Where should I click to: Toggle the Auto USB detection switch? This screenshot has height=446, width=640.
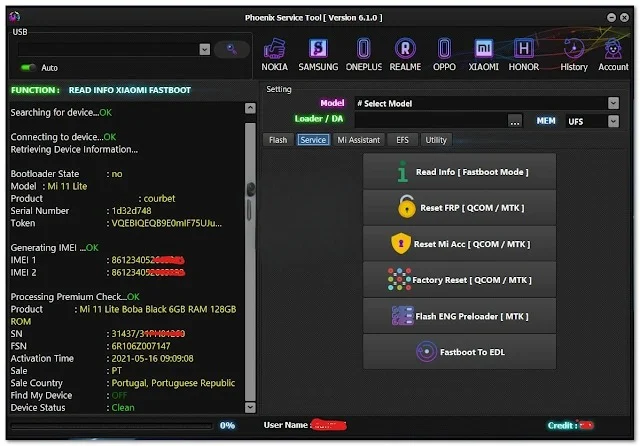pyautogui.click(x=28, y=67)
